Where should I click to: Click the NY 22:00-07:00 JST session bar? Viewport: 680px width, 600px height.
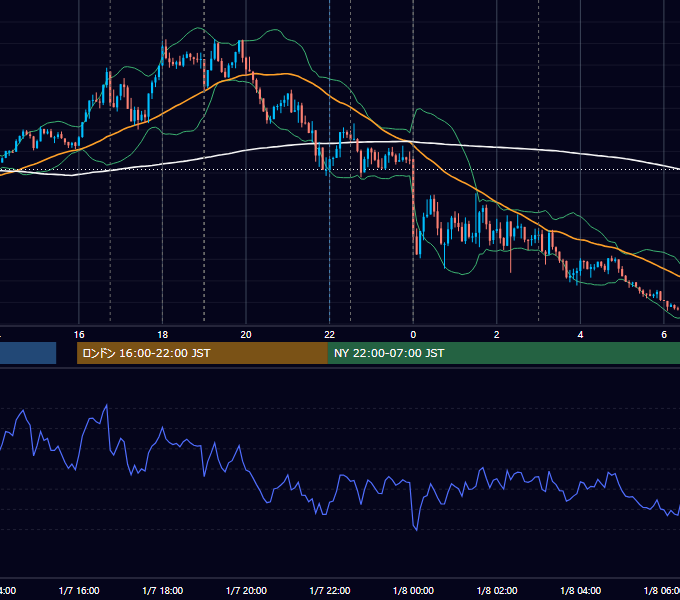[503, 353]
